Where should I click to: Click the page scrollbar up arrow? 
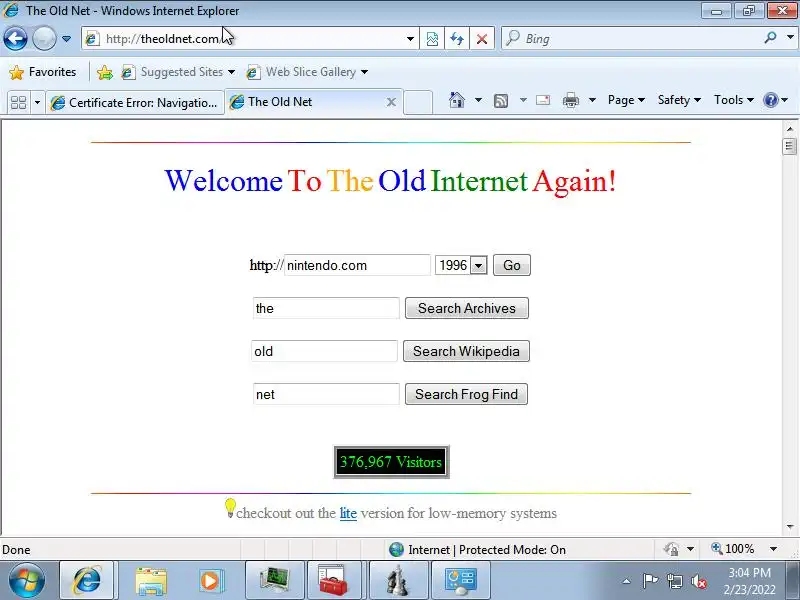[790, 129]
